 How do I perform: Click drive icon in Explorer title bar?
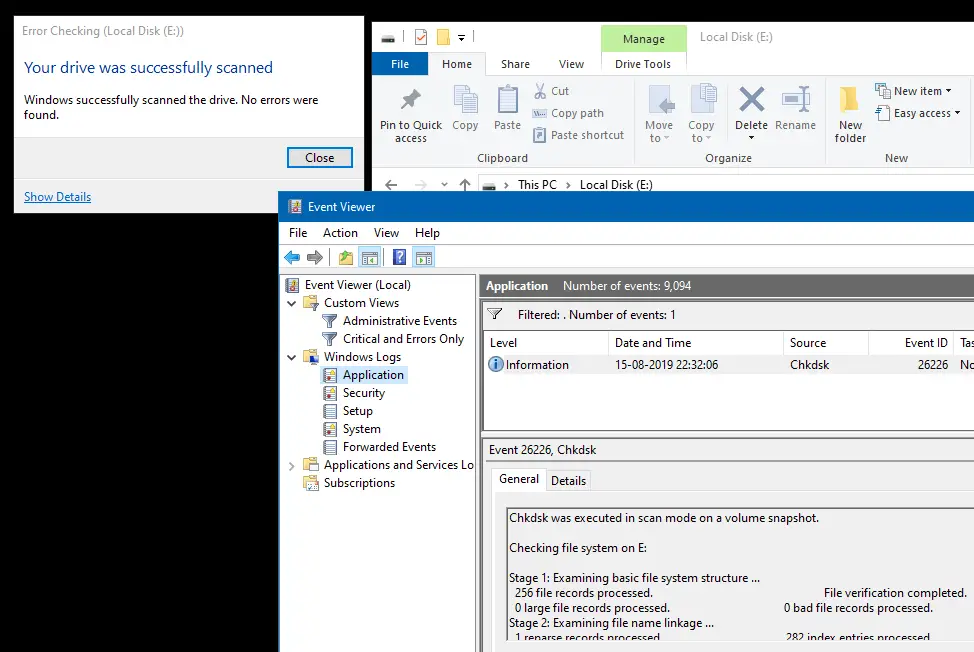(388, 38)
